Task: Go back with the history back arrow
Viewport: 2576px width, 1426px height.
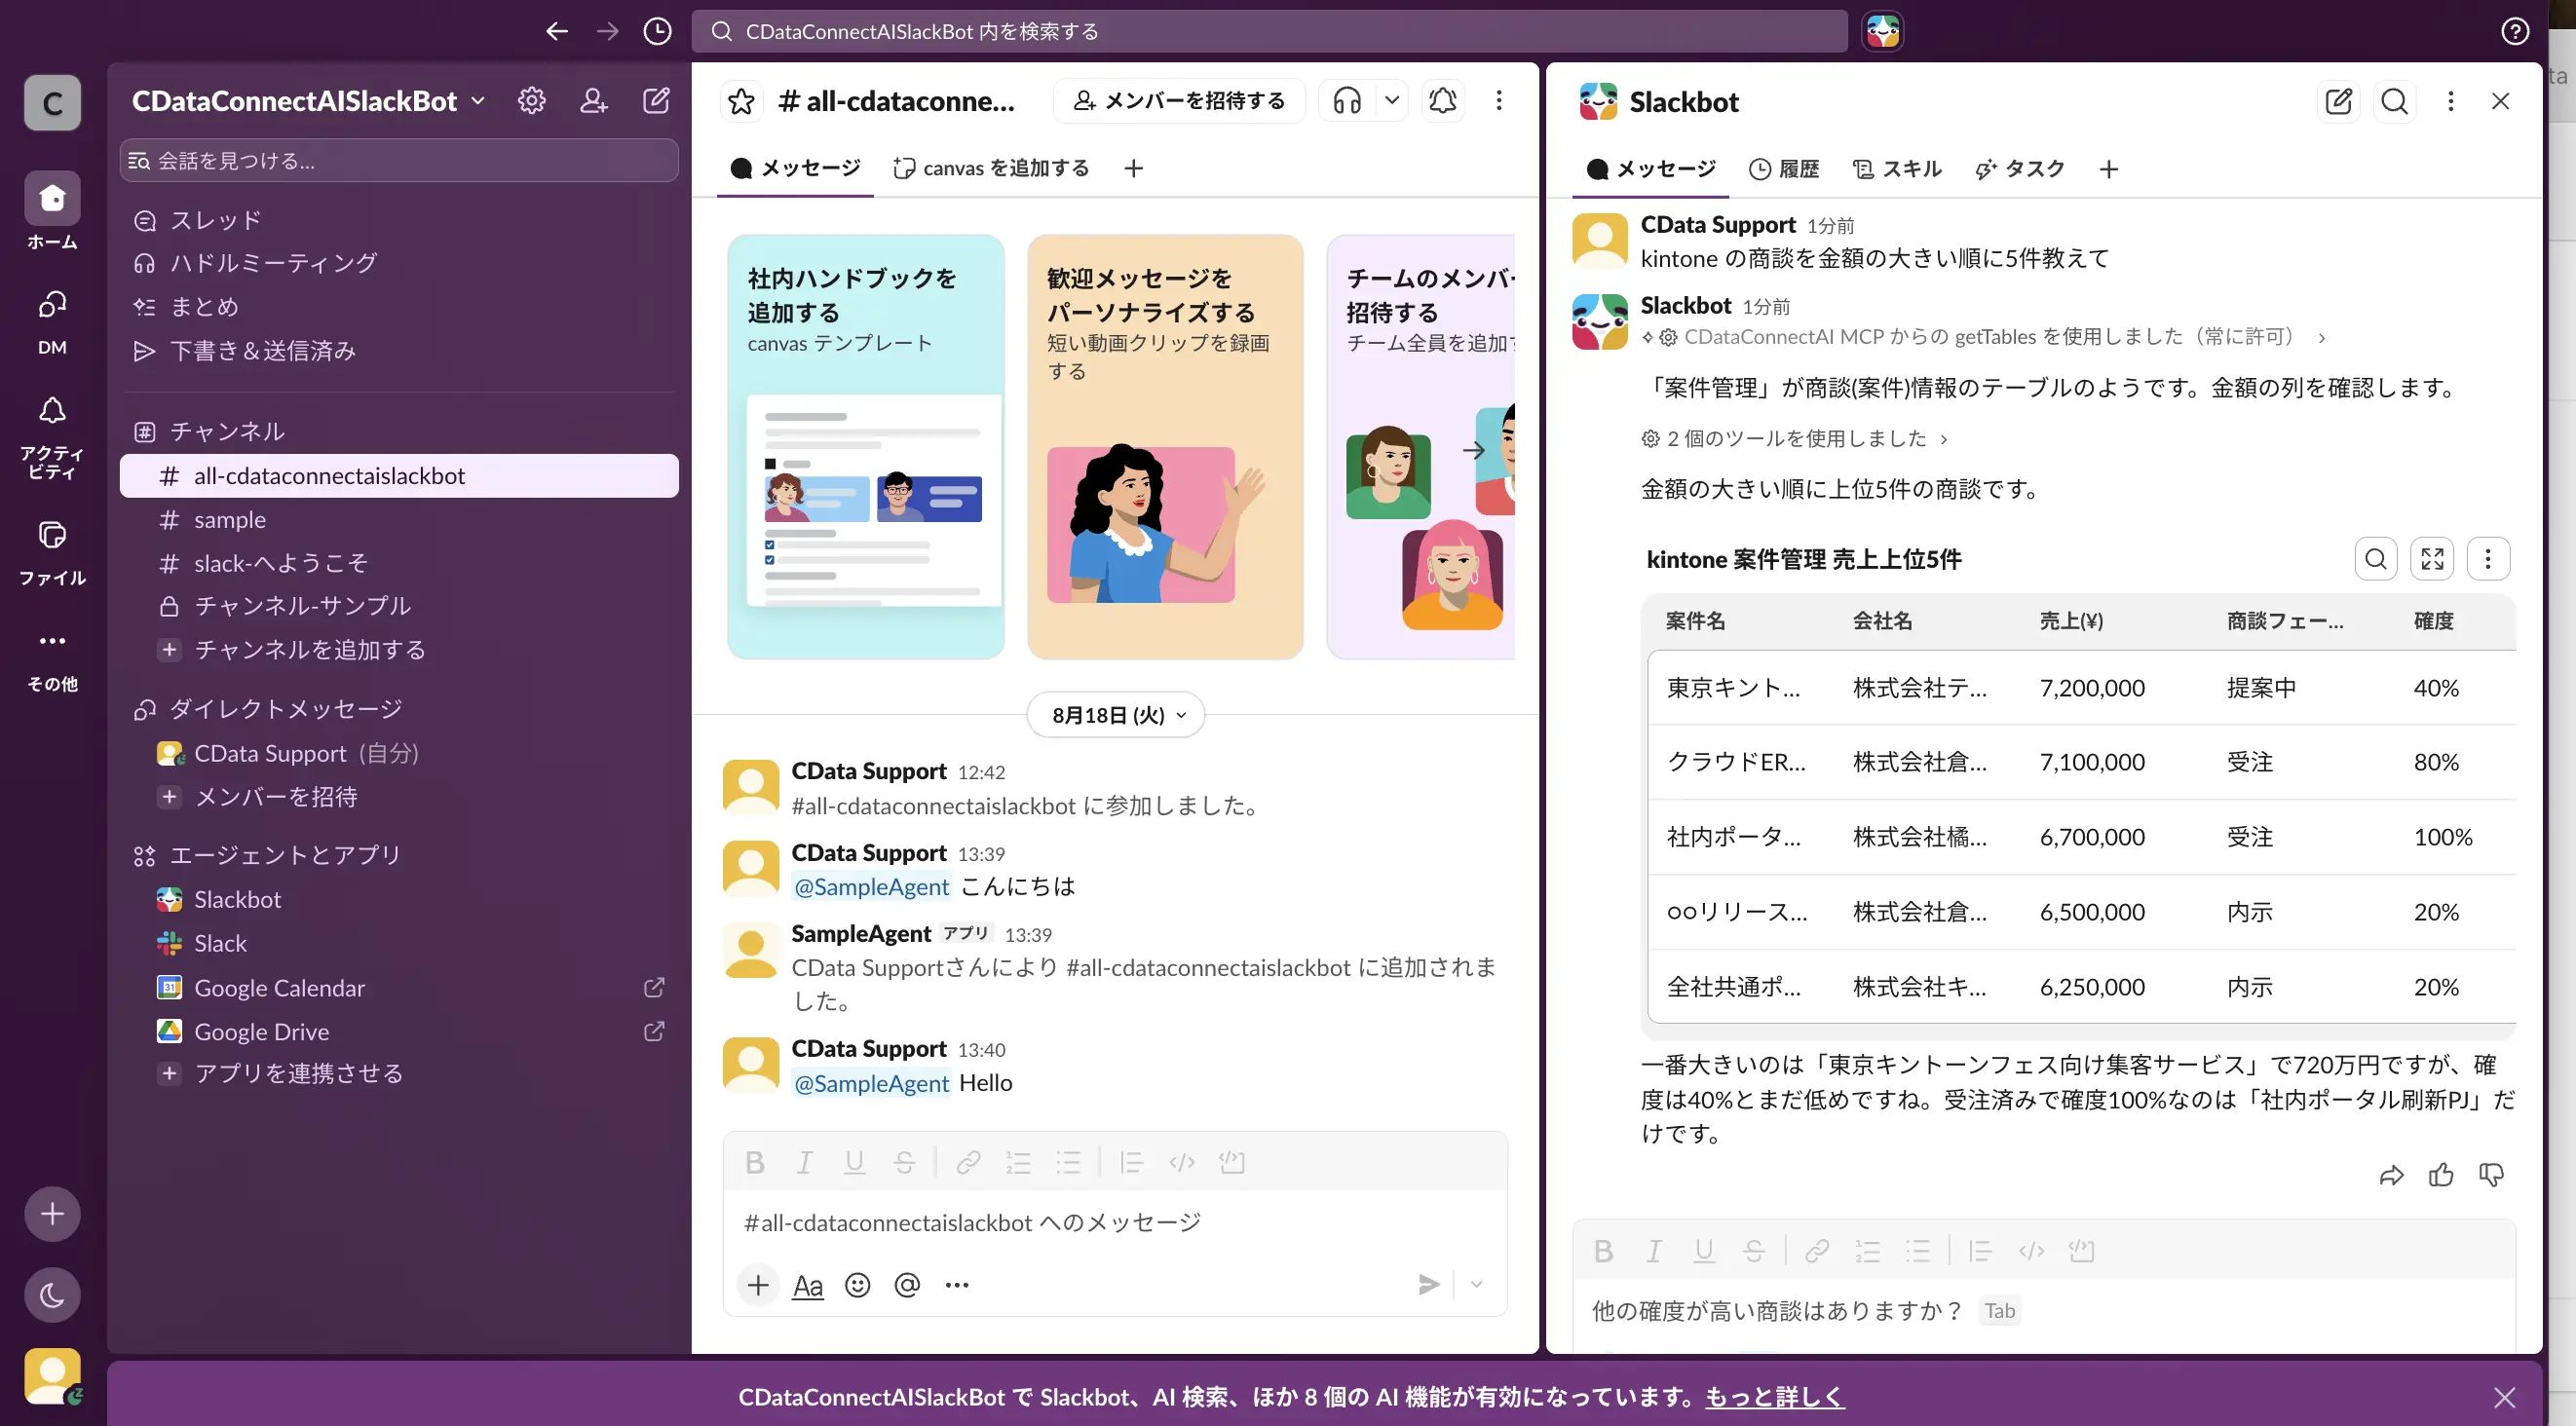Action: 557,31
